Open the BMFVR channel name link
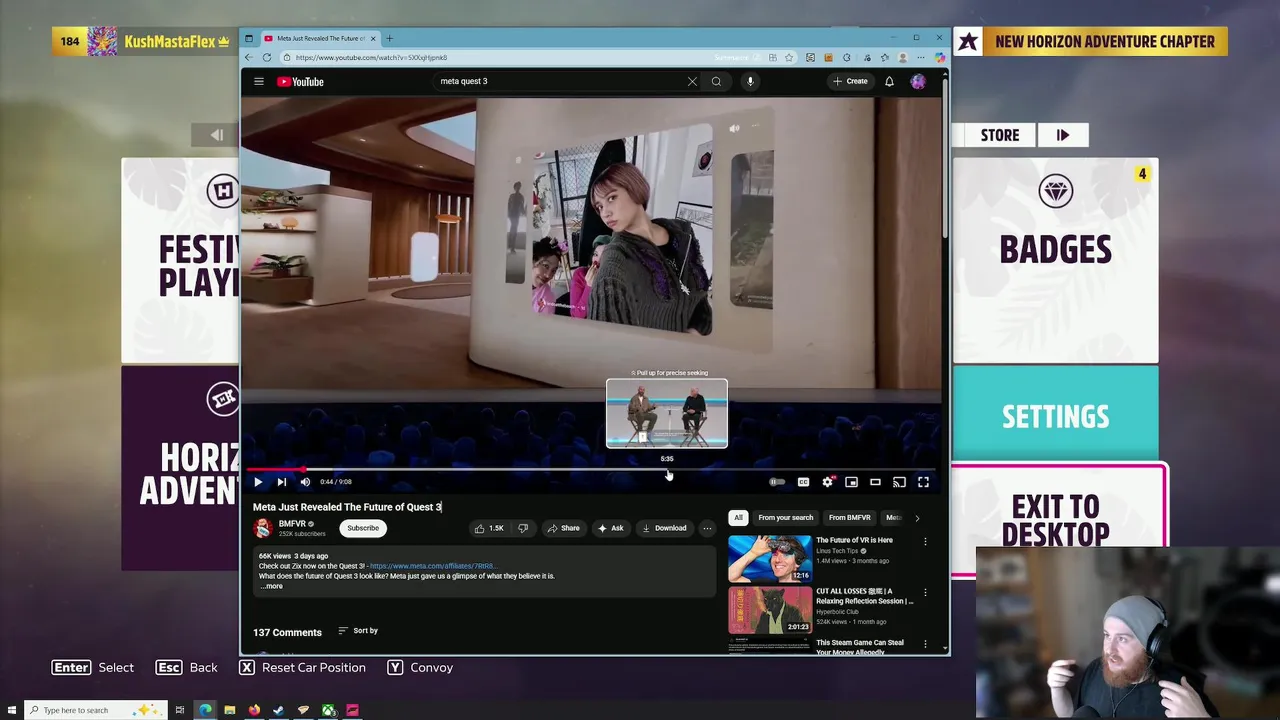Screen dimensions: 1280x720 click(x=292, y=524)
